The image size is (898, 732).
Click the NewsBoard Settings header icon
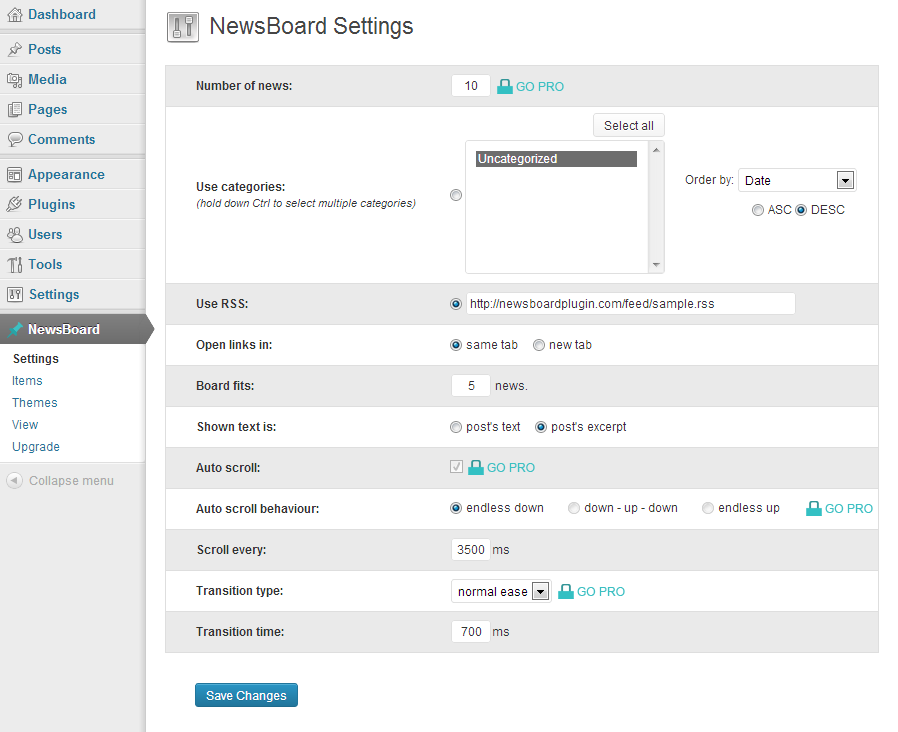pyautogui.click(x=183, y=27)
